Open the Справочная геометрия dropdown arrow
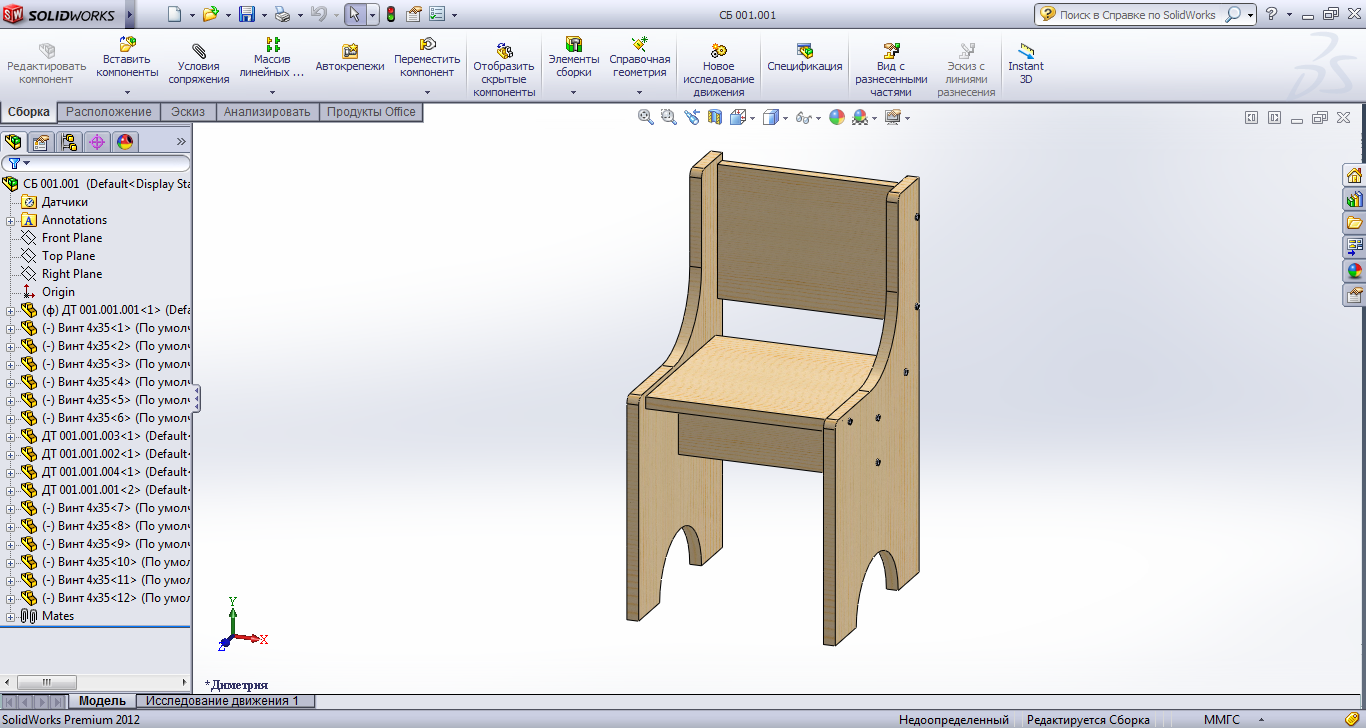 640,92
